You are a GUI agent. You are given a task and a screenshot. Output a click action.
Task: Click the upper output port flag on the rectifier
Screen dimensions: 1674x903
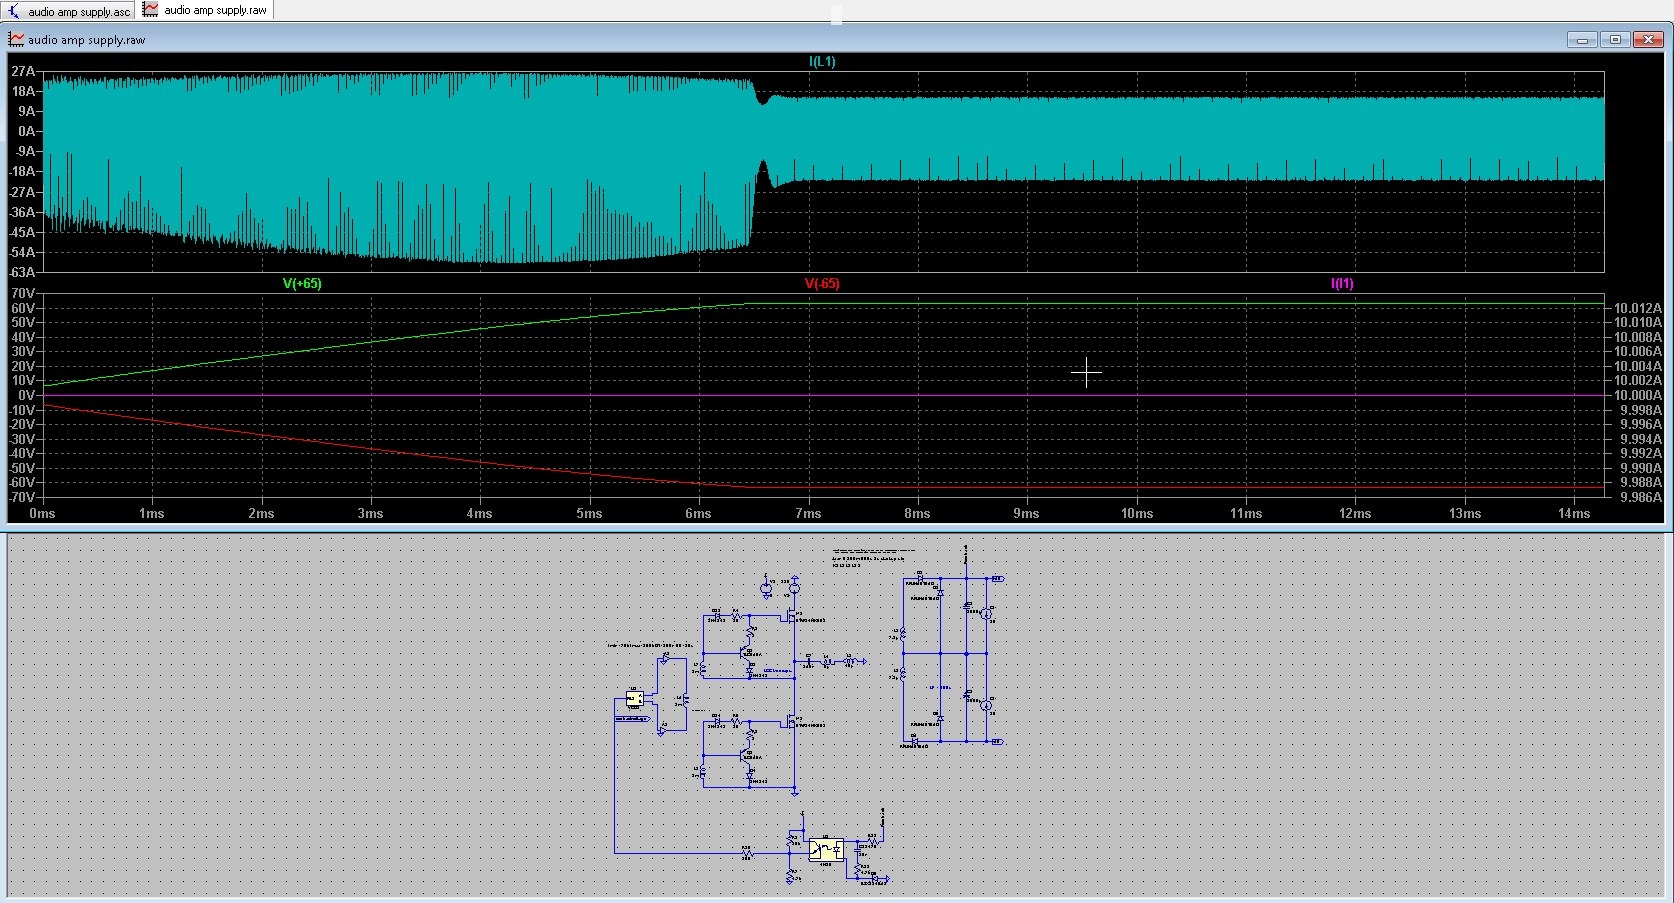coord(998,579)
